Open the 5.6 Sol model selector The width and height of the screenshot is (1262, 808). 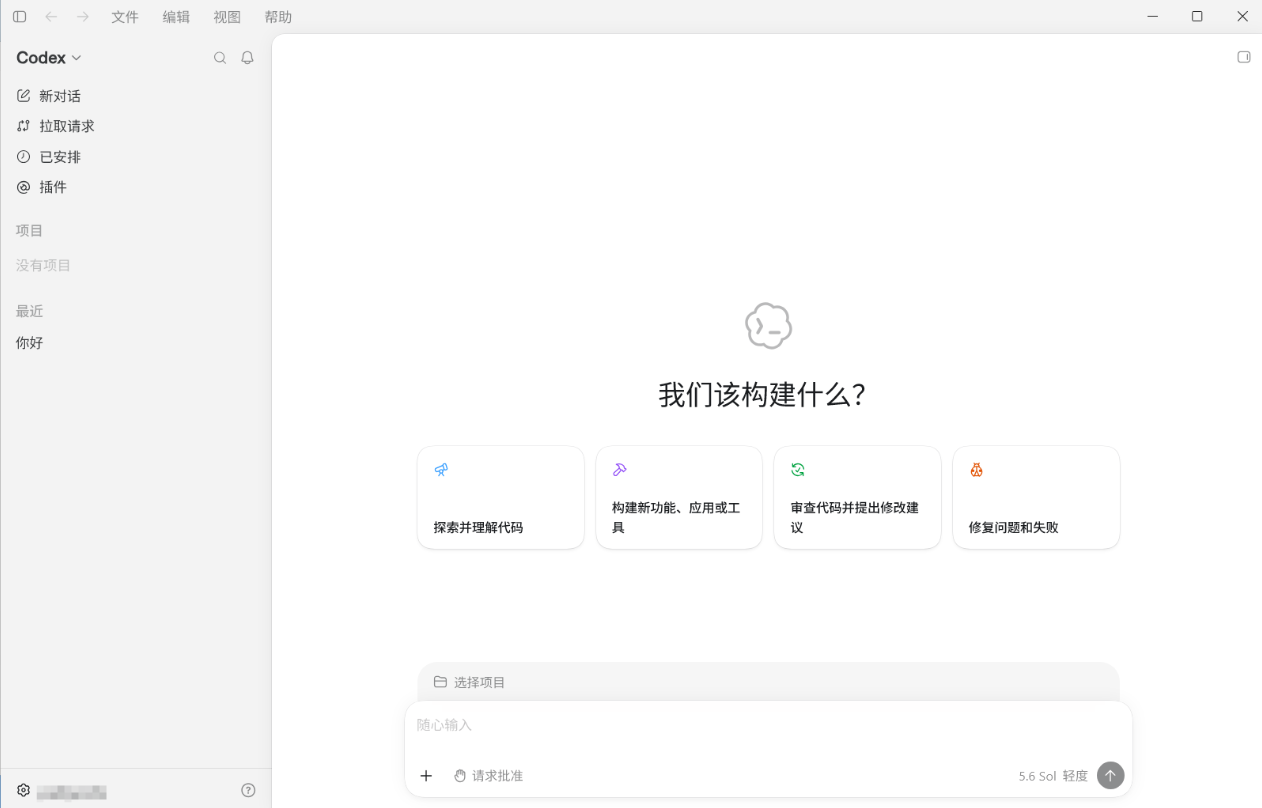pos(1037,776)
